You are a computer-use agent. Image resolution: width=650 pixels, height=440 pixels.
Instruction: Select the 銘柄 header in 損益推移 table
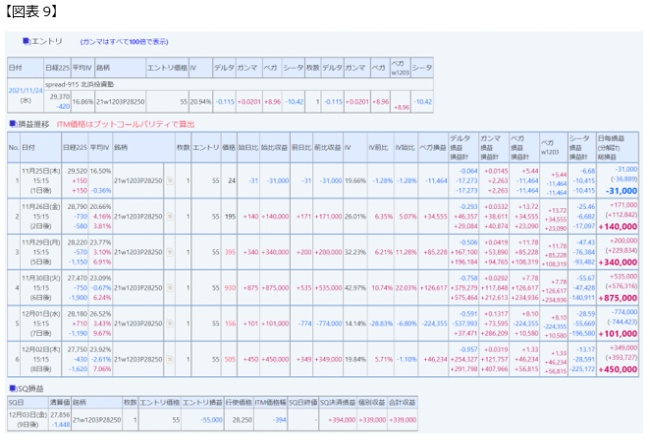click(120, 147)
